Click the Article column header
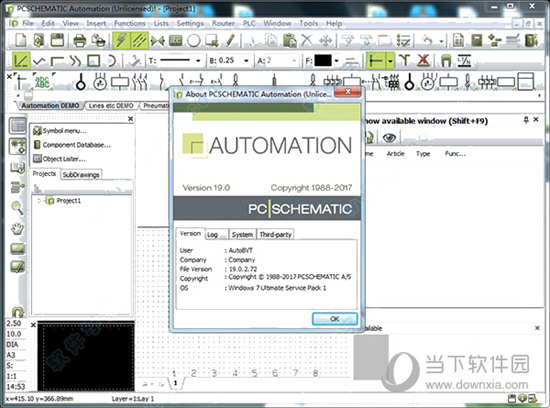Image resolution: width=550 pixels, height=408 pixels. coord(395,154)
